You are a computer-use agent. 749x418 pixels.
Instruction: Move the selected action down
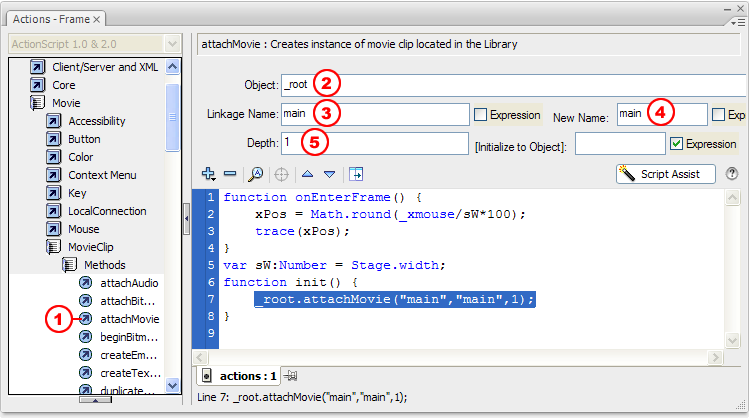pos(329,173)
